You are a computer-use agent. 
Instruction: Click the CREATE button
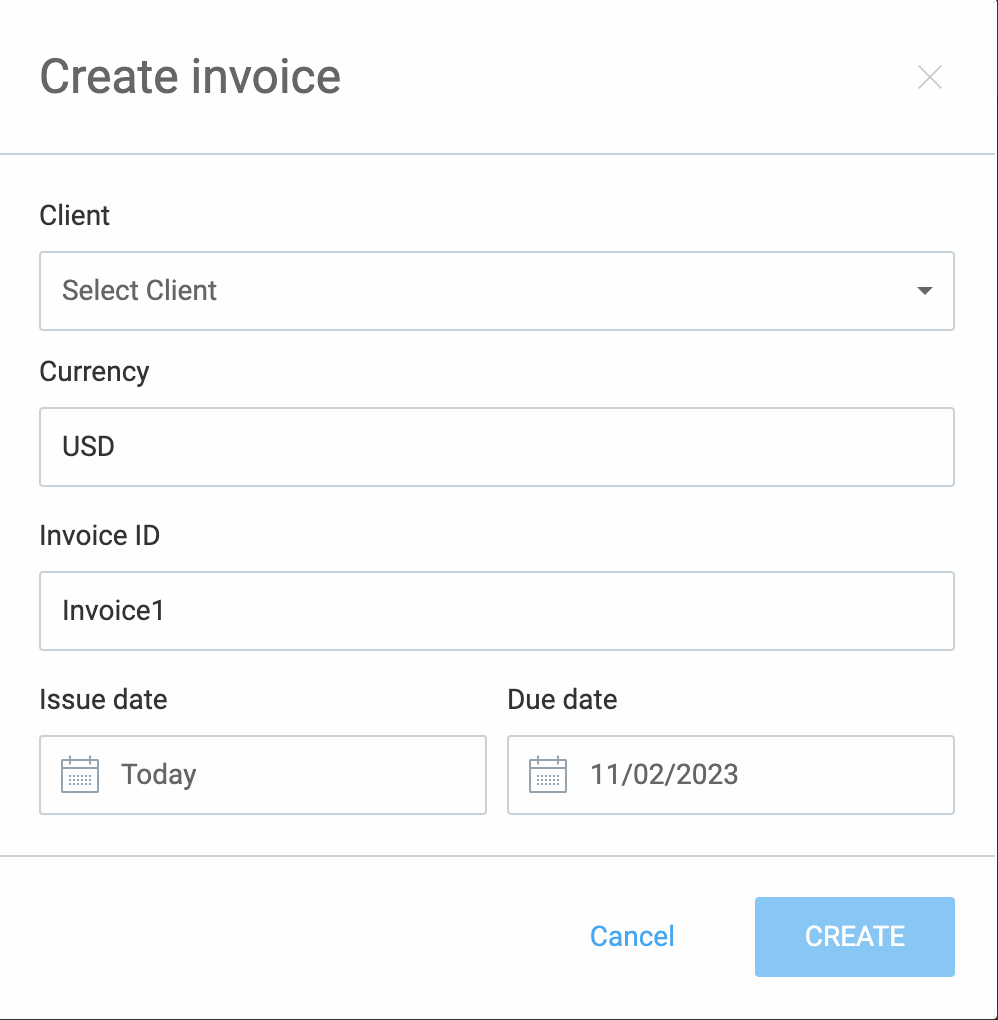coord(855,937)
